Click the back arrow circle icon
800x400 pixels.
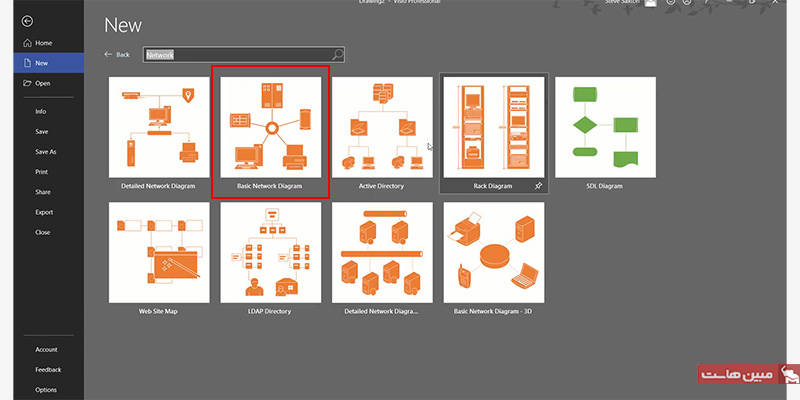(x=27, y=20)
